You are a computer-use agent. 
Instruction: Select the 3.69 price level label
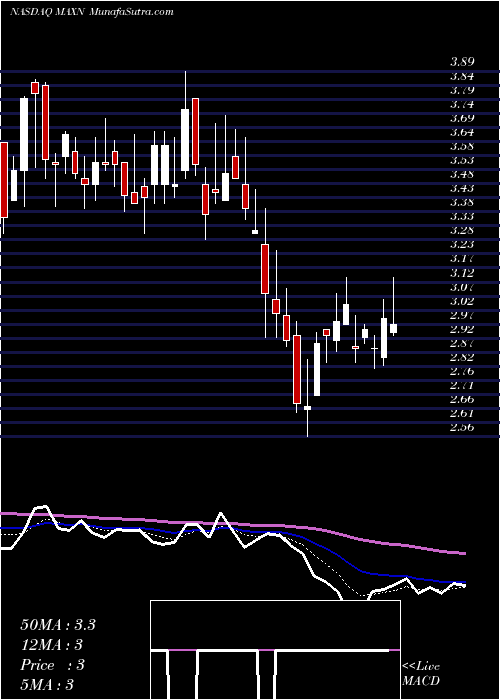tap(462, 118)
